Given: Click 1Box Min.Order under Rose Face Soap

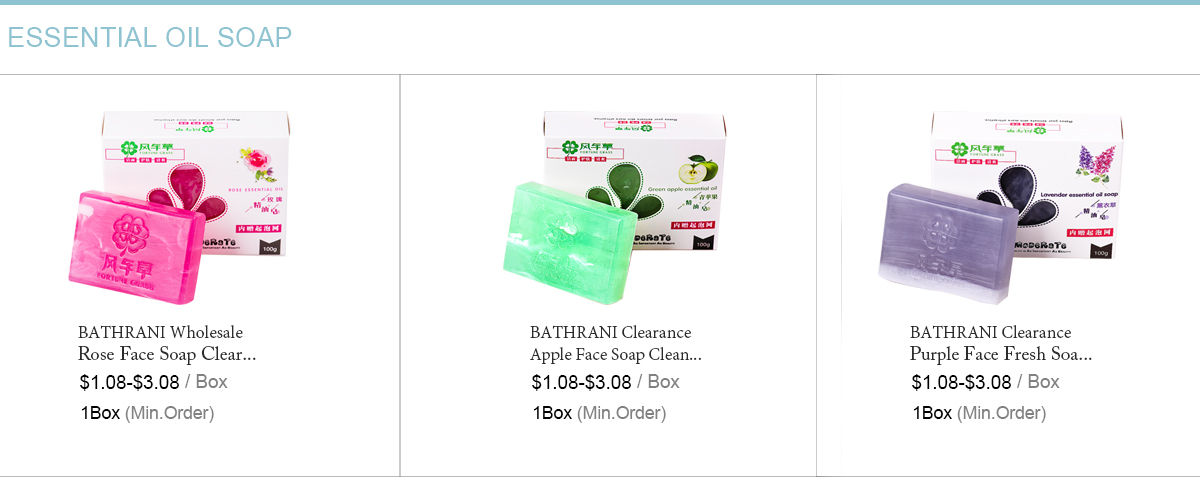Looking at the screenshot, I should 147,413.
